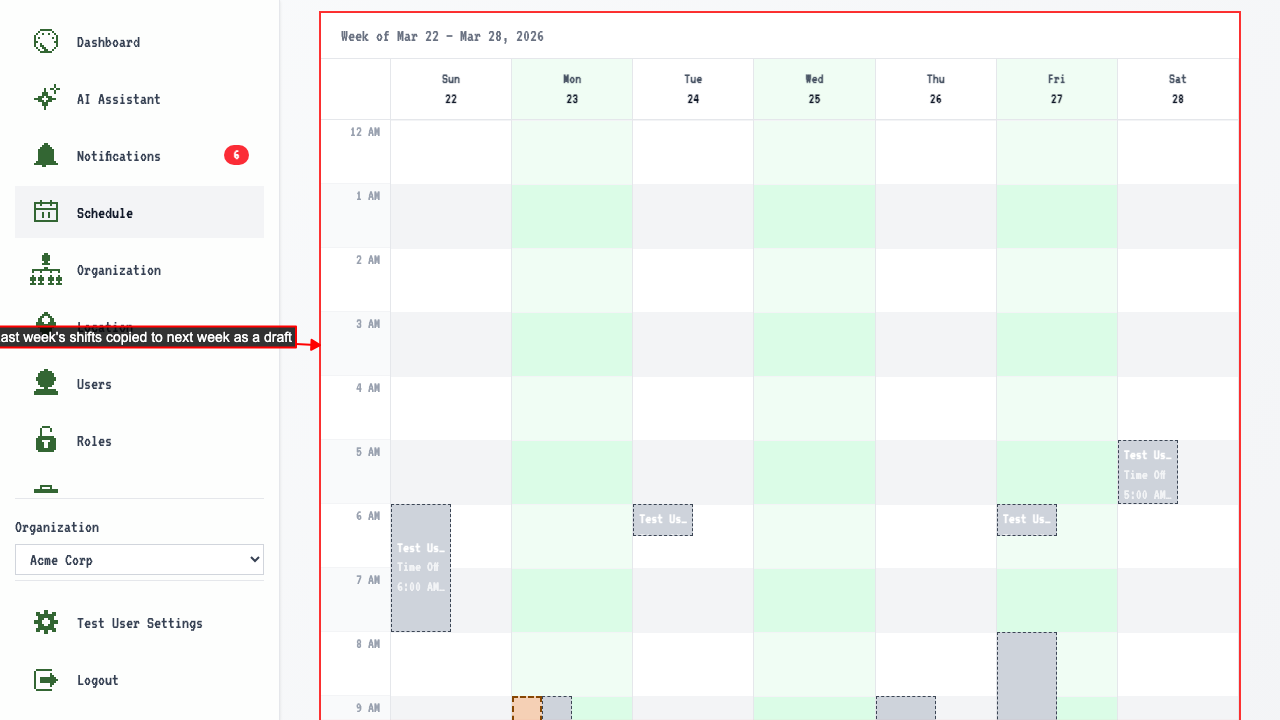The width and height of the screenshot is (1280, 720).
Task: Open the Dashboard page
Action: tap(139, 42)
